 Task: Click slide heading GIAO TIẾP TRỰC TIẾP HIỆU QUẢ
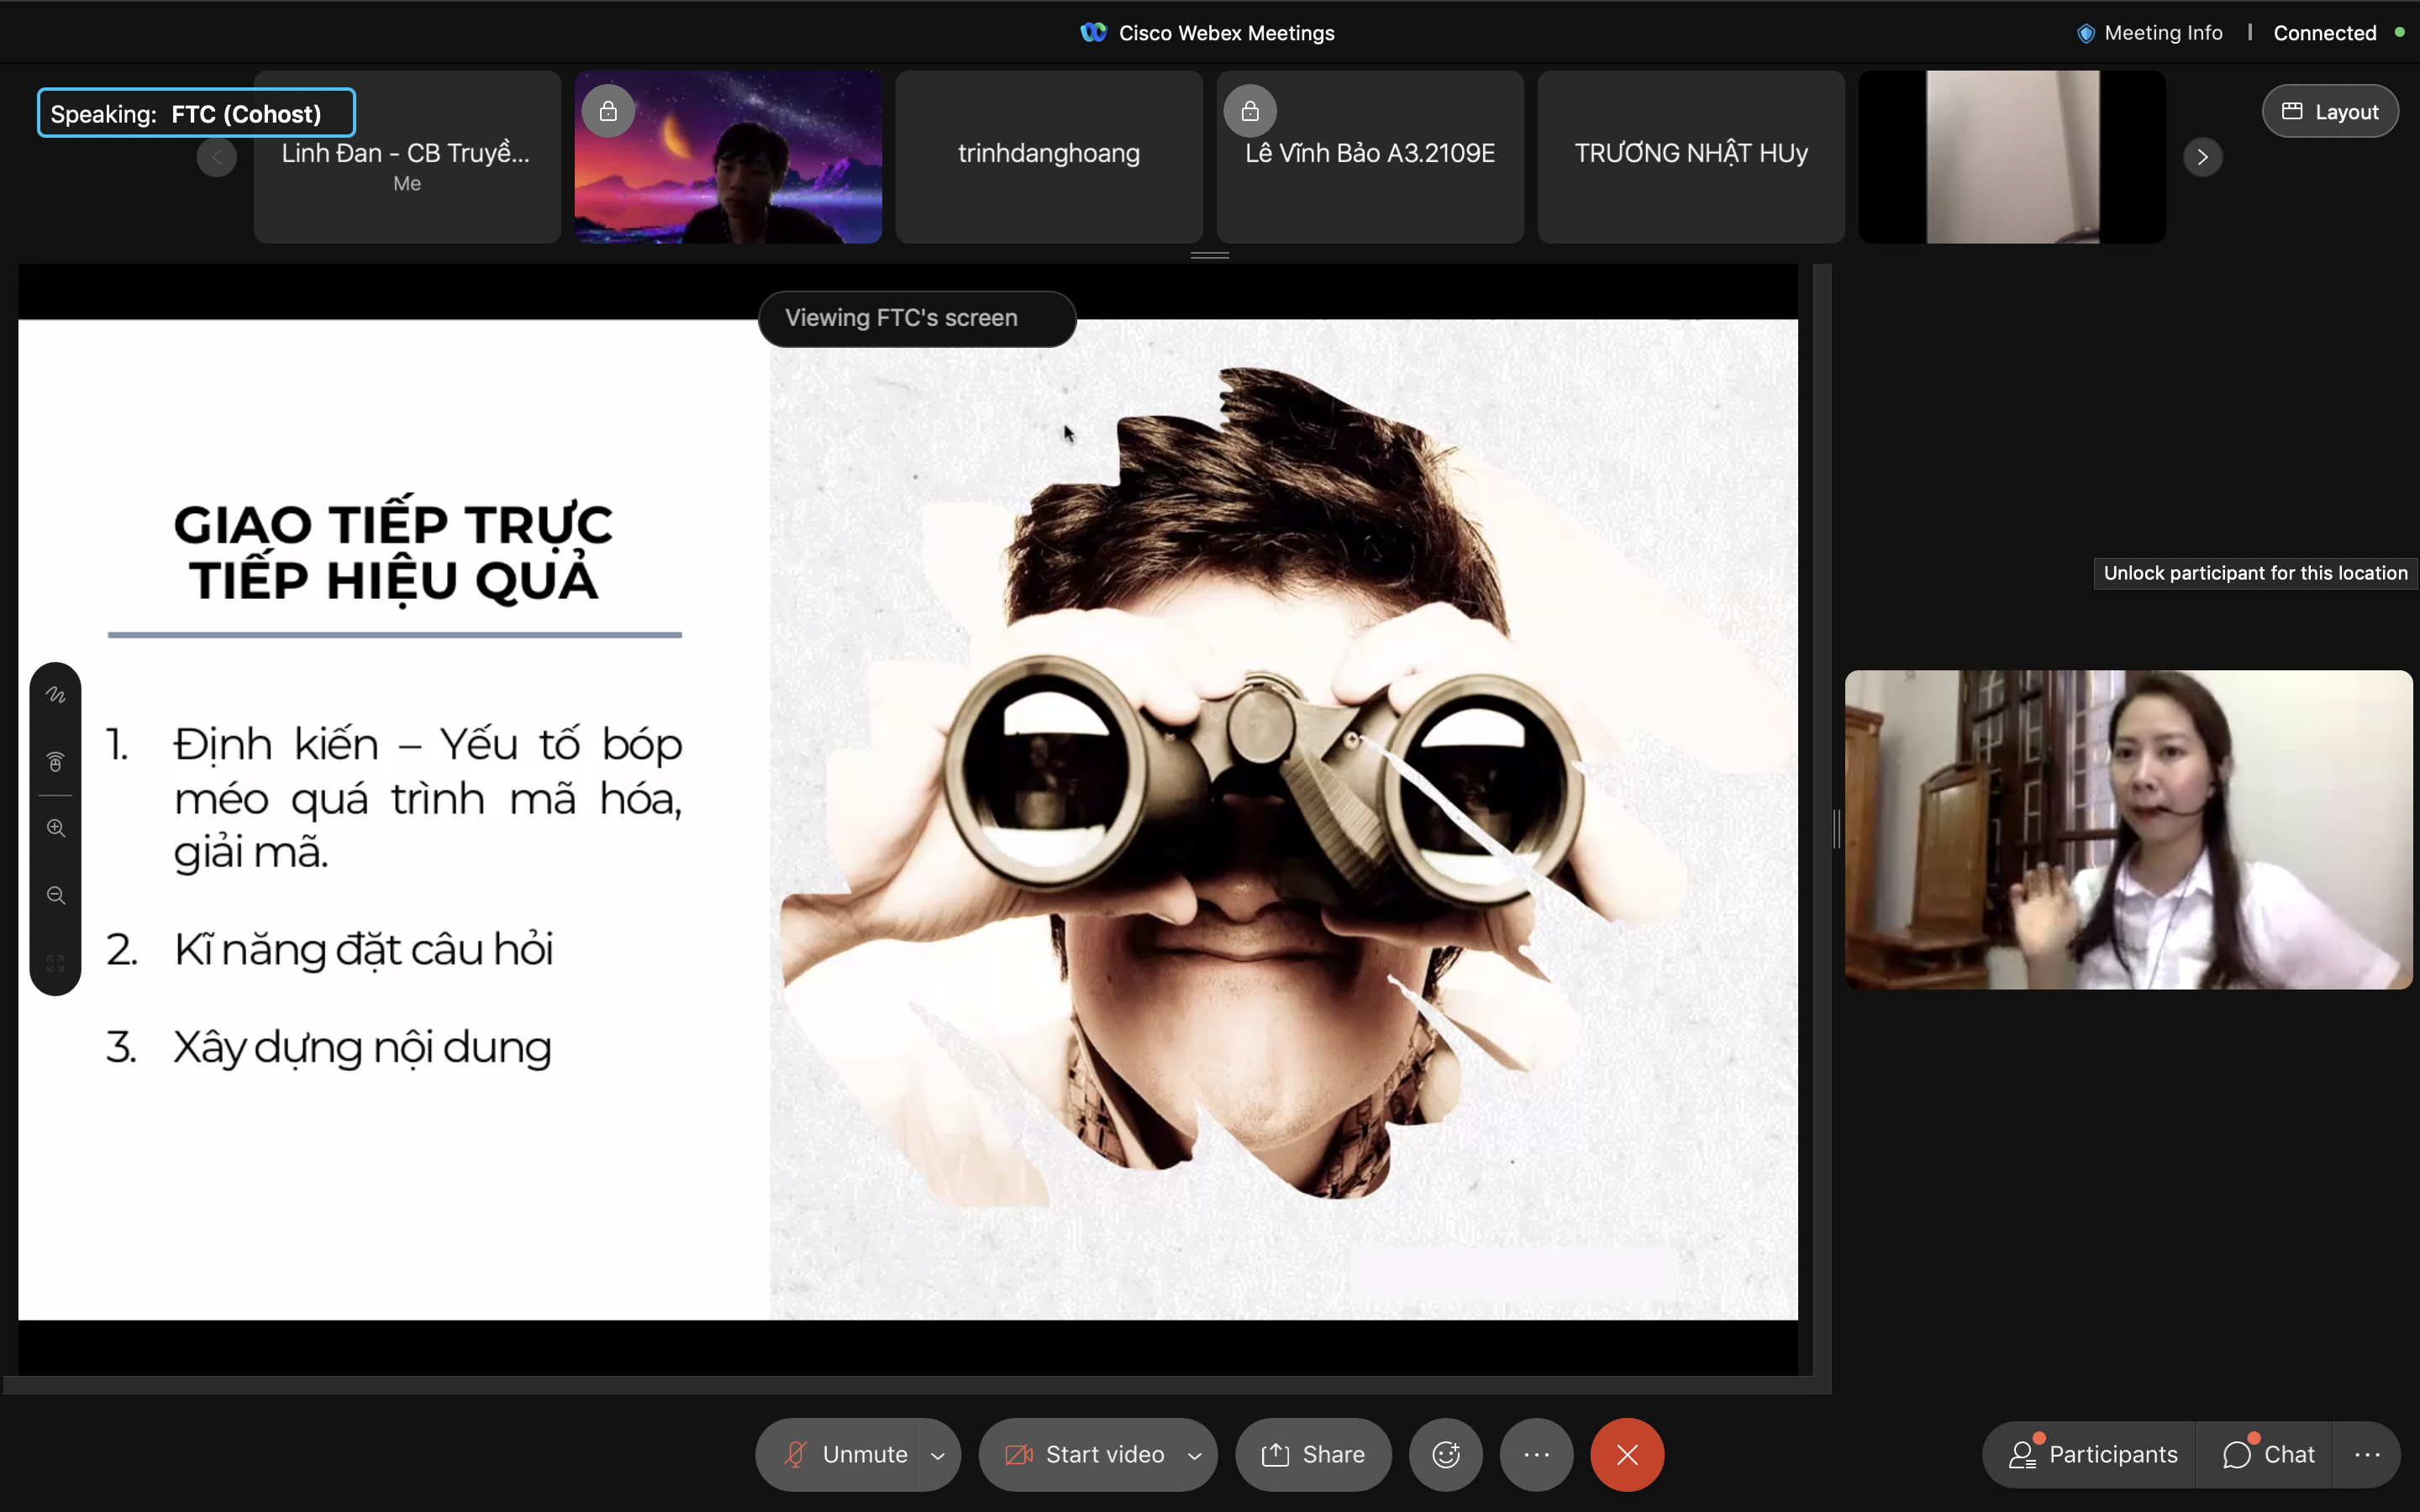tap(393, 553)
